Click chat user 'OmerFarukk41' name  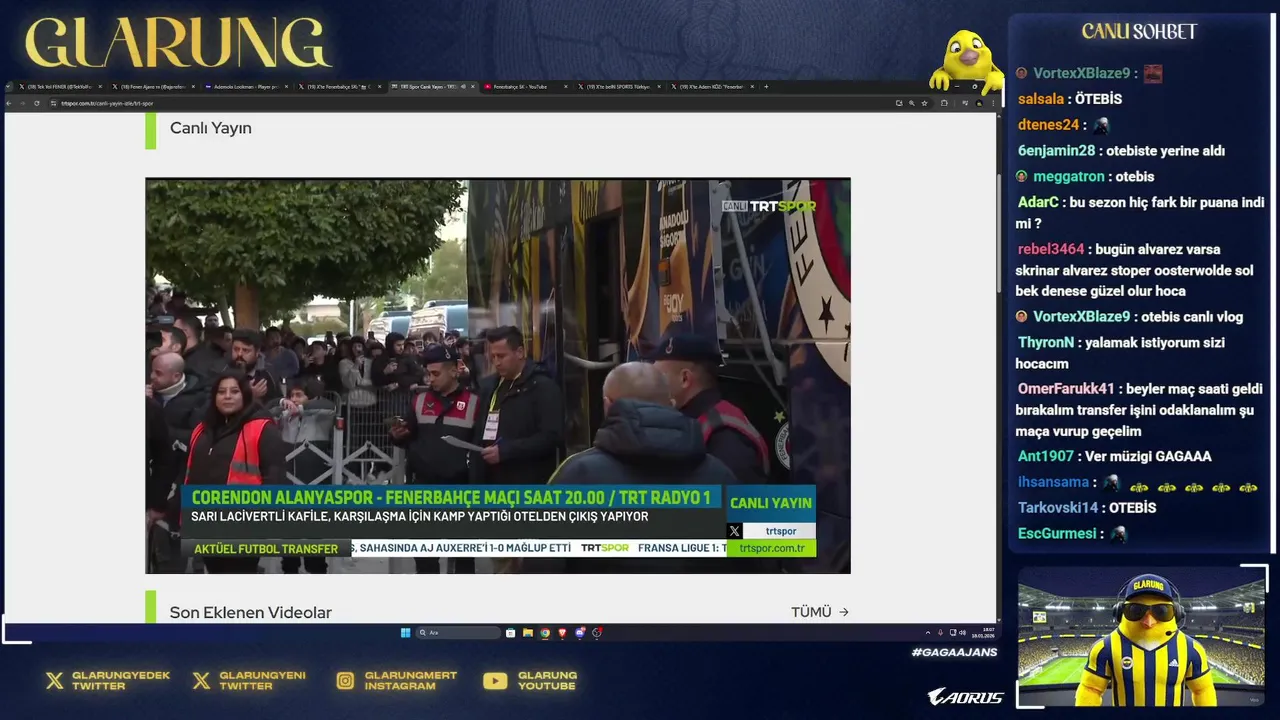(x=1066, y=389)
